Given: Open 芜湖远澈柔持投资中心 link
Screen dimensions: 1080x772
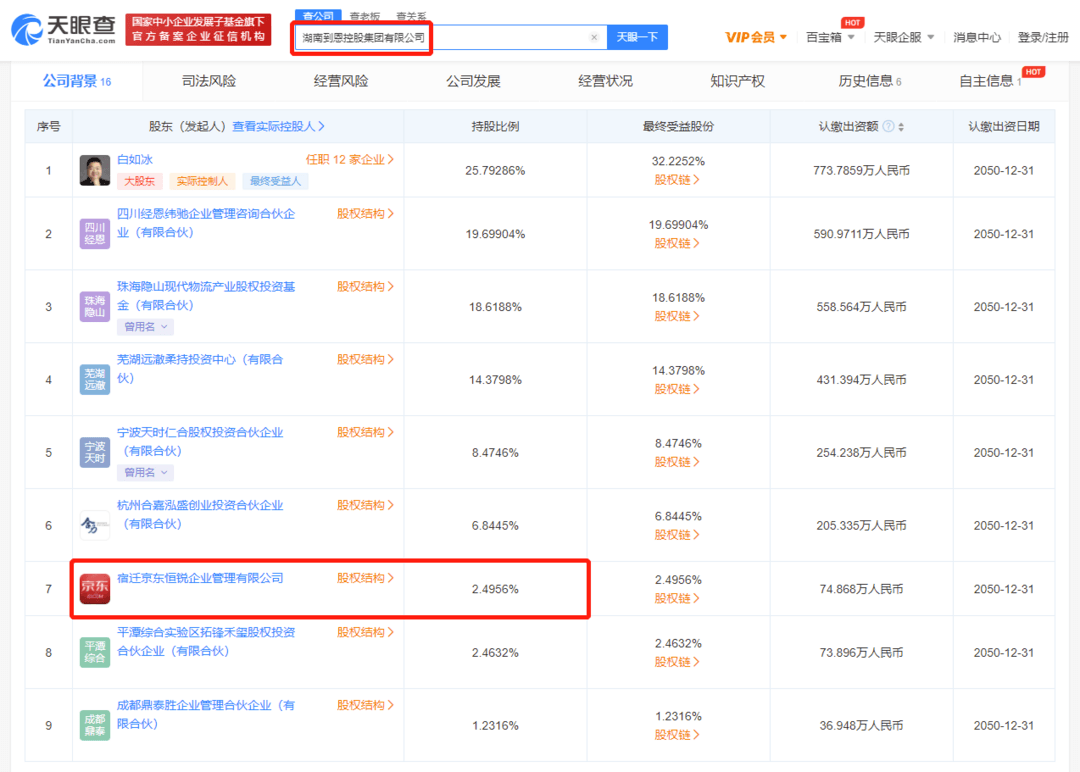Looking at the screenshot, I should coord(200,369).
